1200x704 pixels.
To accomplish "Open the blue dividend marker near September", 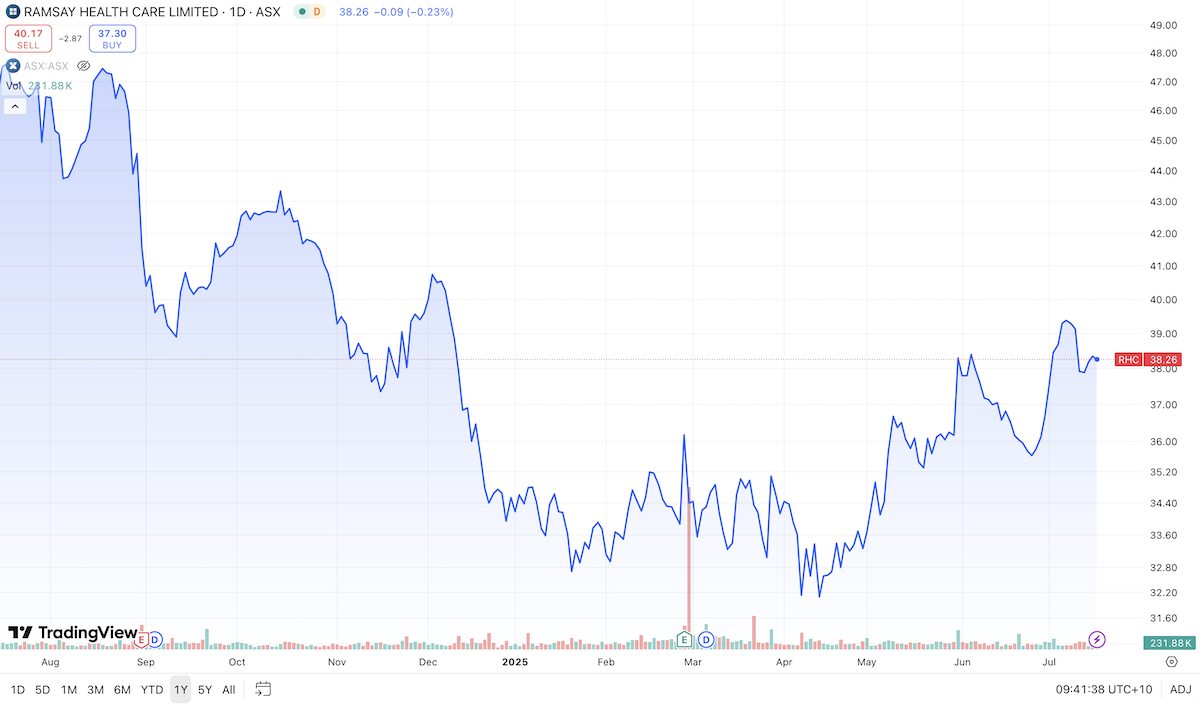I will [155, 639].
